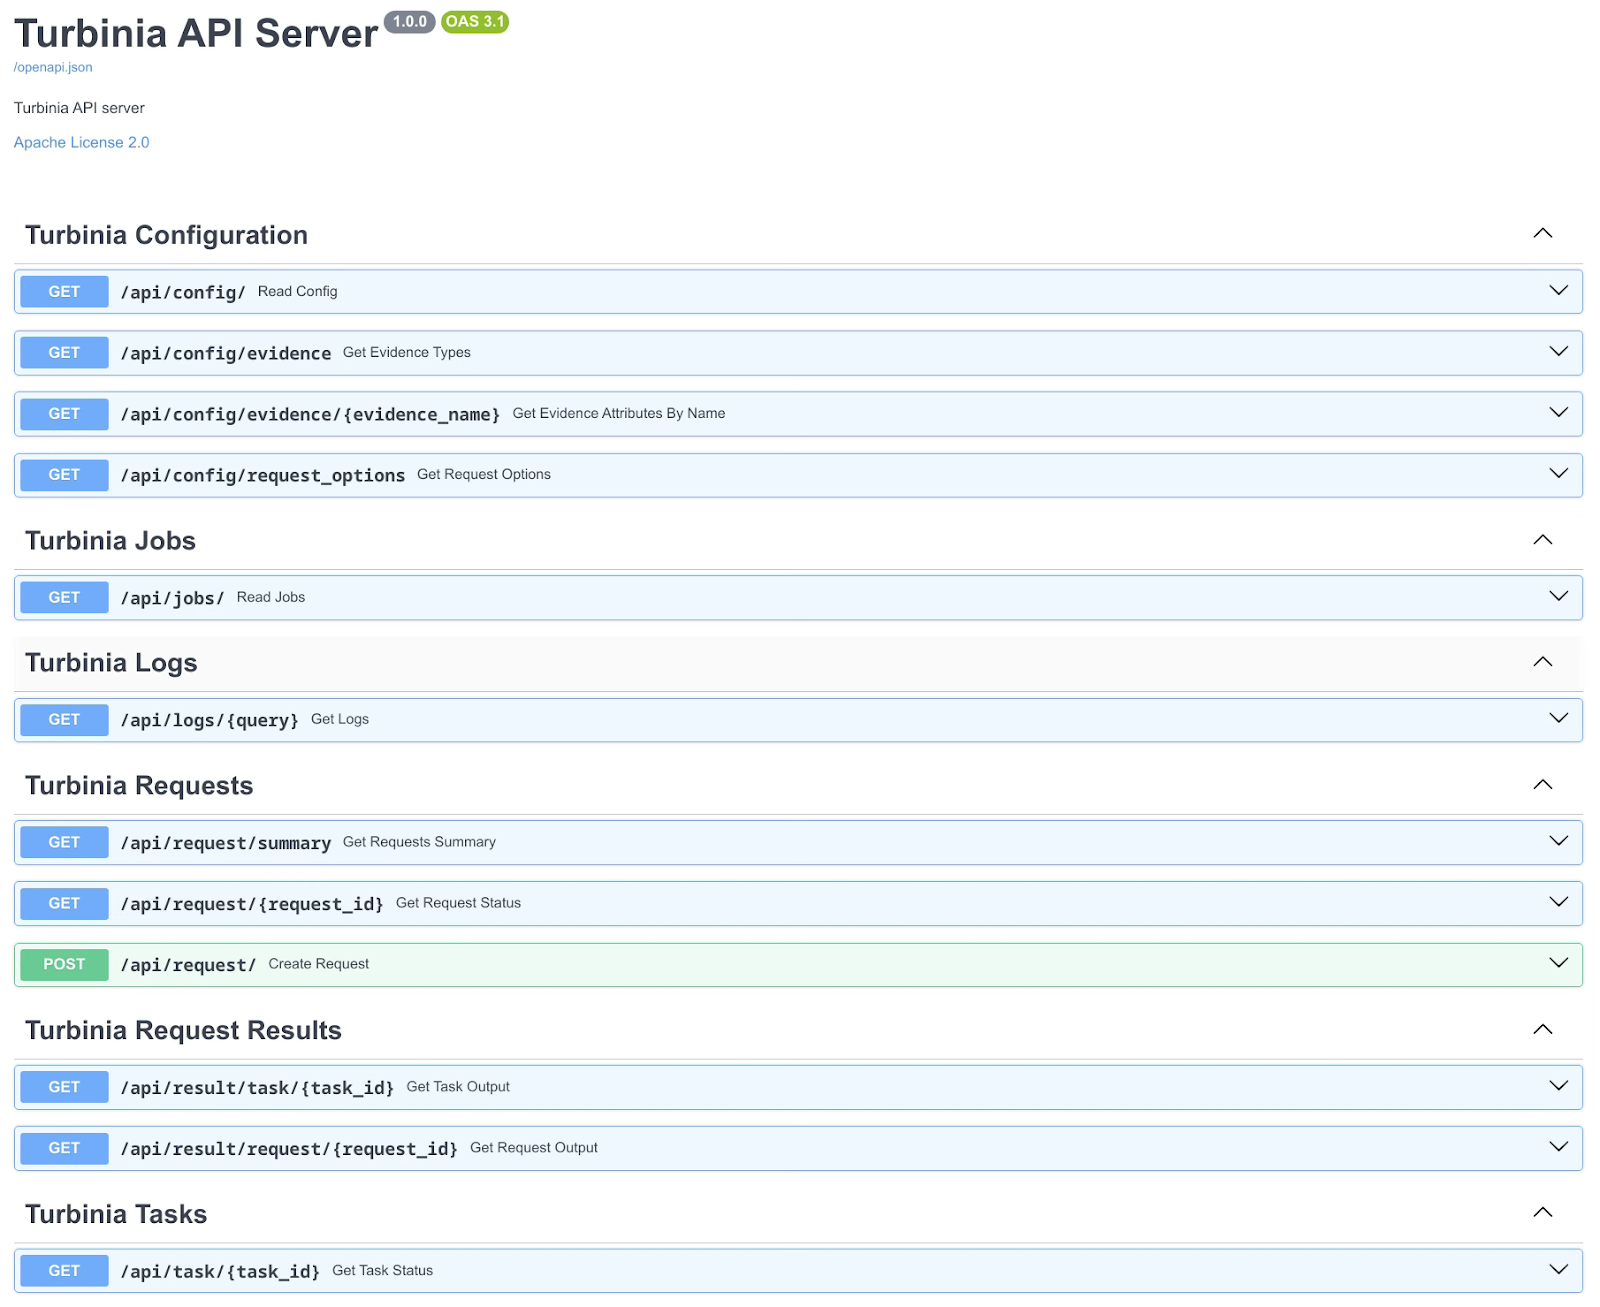The image size is (1600, 1307).
Task: Expand the Create Request row chevron
Action: (1558, 963)
